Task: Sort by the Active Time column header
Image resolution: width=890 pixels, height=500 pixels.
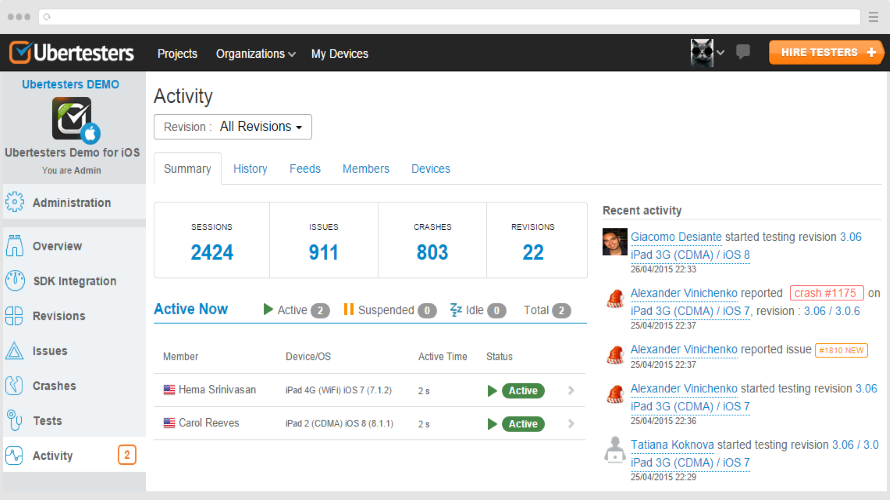Action: [443, 356]
